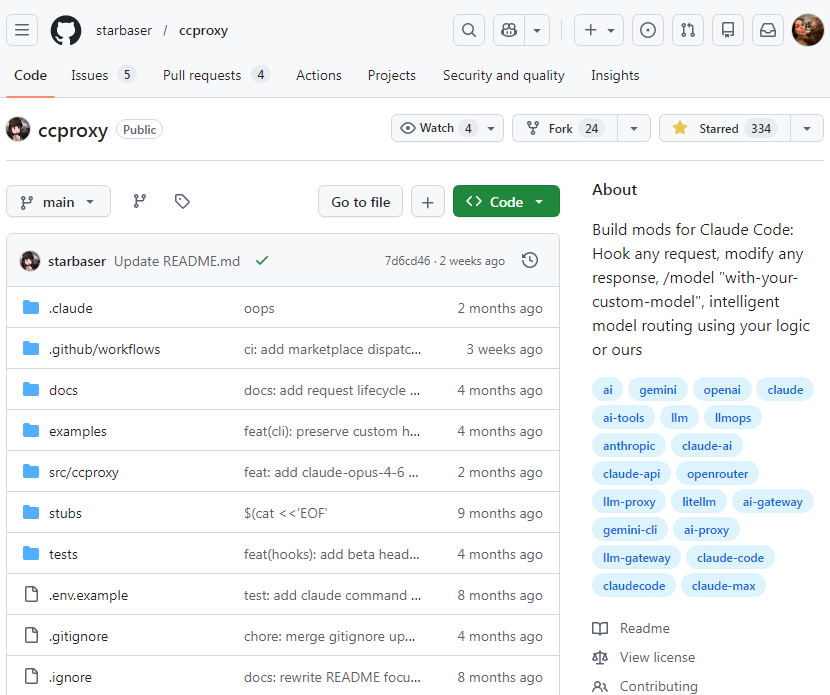The width and height of the screenshot is (830, 695).
Task: Open the Insights tab
Action: [x=615, y=75]
